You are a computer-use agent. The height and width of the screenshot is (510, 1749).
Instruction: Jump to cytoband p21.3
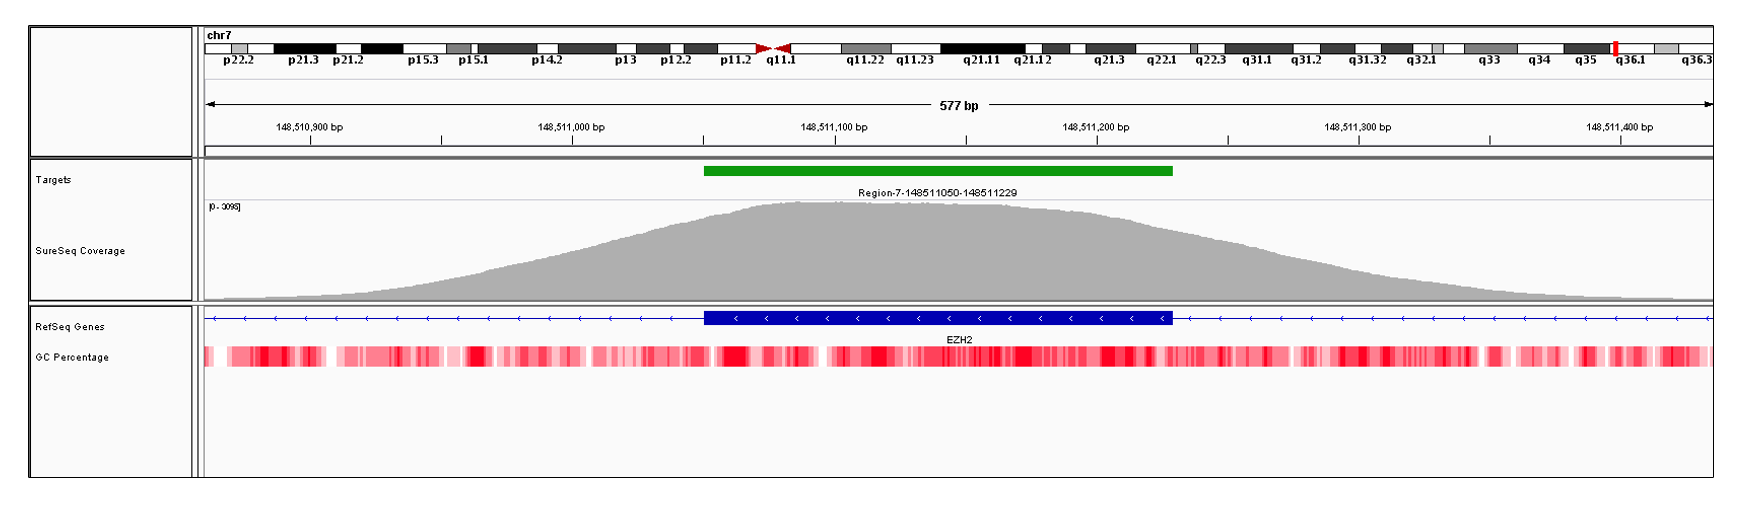pyautogui.click(x=303, y=60)
